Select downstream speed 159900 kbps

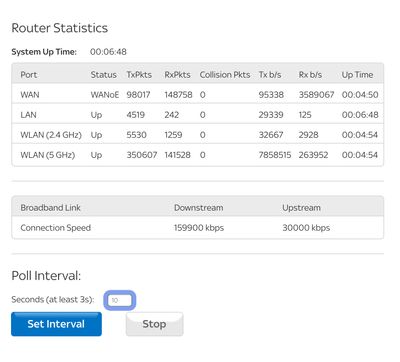pos(199,228)
